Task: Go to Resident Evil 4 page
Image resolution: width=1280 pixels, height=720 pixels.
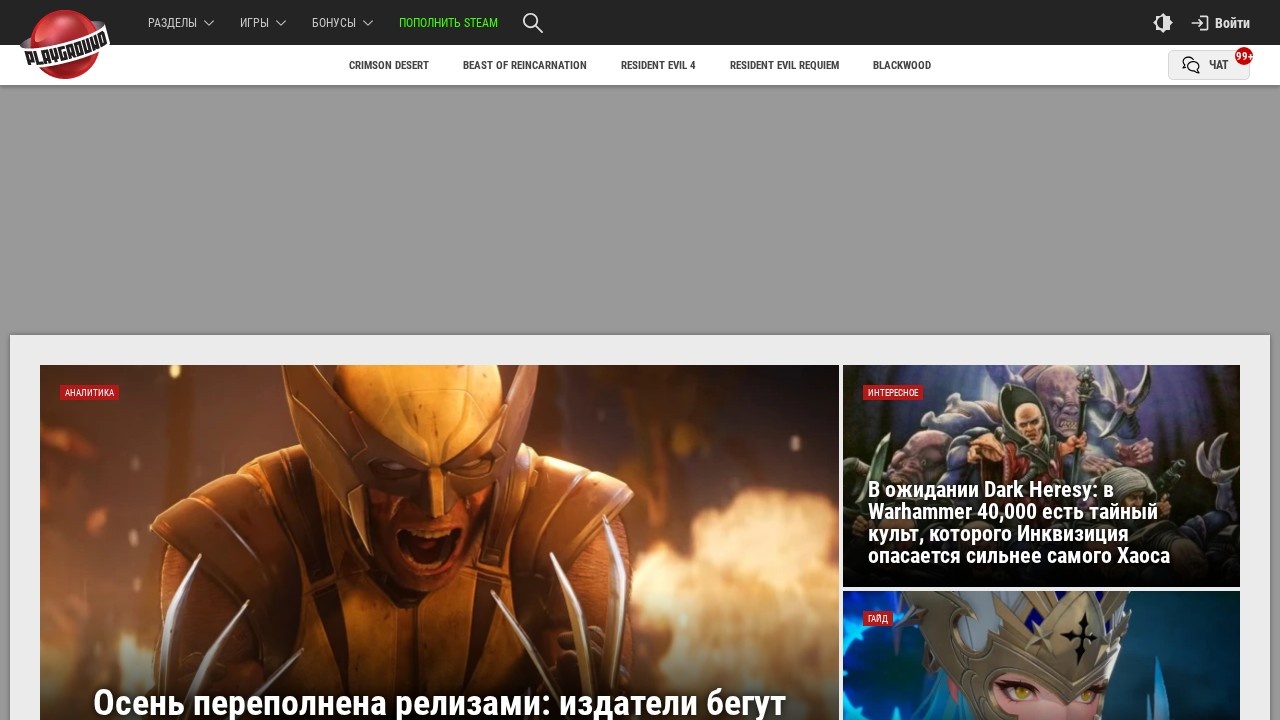Action: [658, 66]
